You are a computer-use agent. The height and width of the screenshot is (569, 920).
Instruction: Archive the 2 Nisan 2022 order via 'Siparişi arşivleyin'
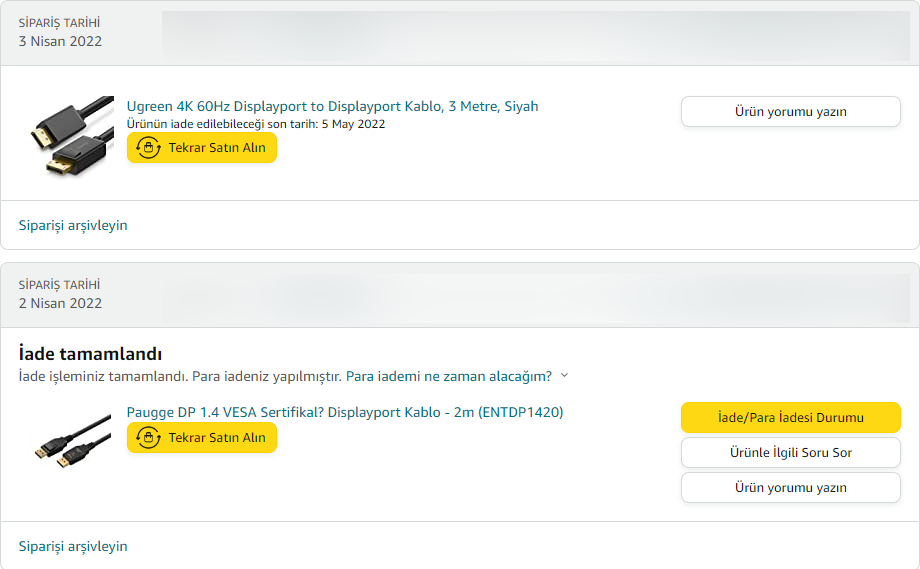coord(73,546)
